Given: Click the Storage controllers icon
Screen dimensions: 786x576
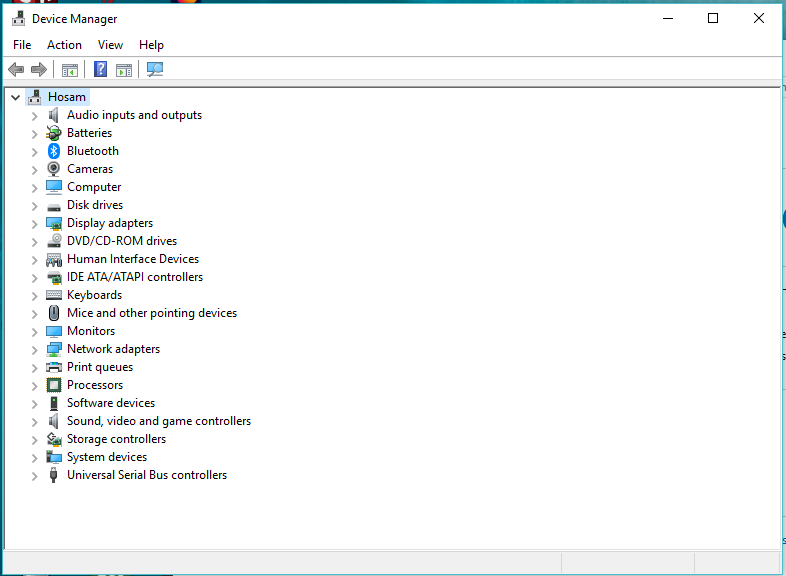Looking at the screenshot, I should click(54, 439).
